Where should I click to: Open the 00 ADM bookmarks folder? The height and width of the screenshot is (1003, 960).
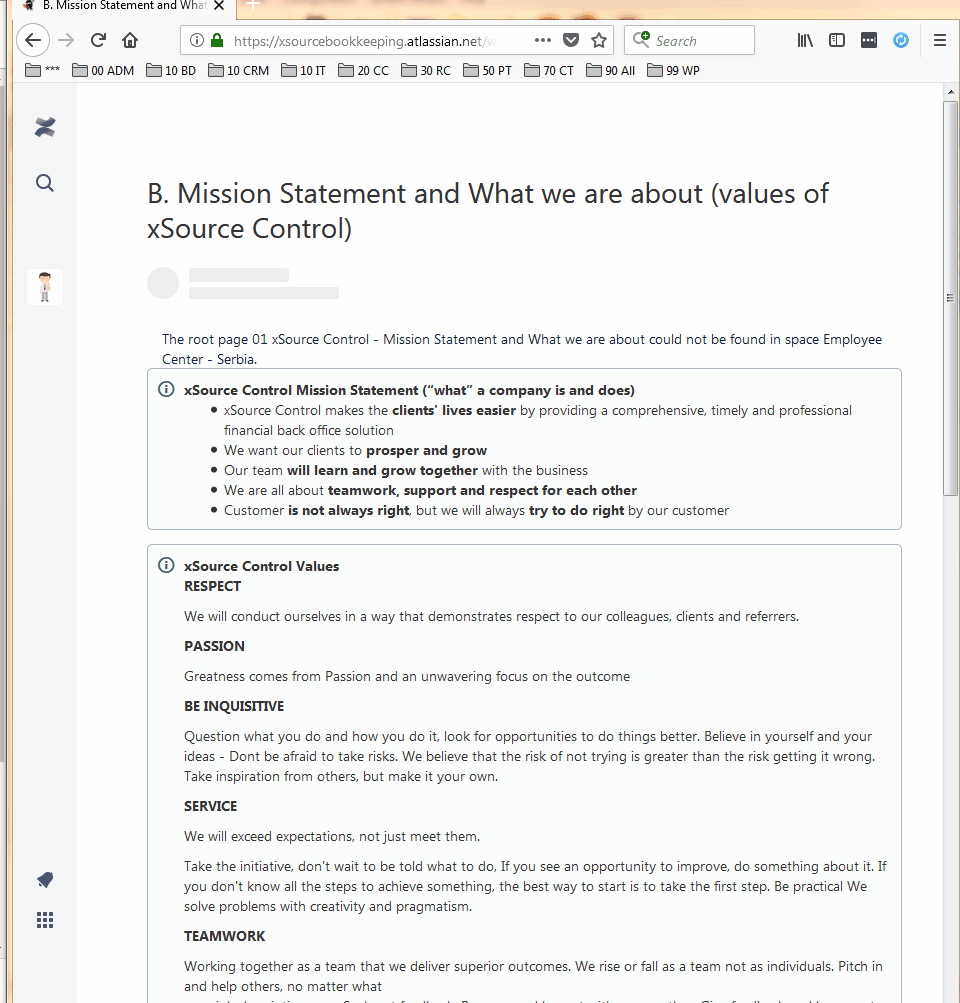(x=103, y=70)
